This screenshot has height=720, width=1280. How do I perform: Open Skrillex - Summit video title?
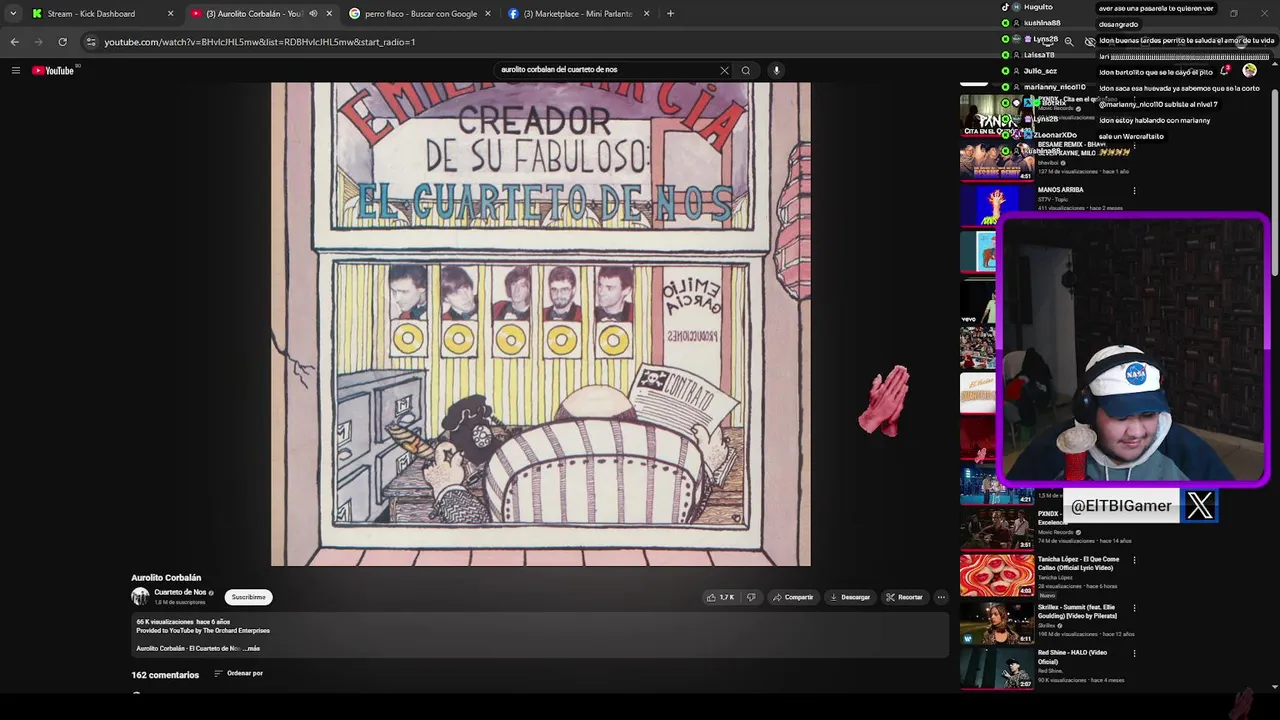tap(1078, 611)
